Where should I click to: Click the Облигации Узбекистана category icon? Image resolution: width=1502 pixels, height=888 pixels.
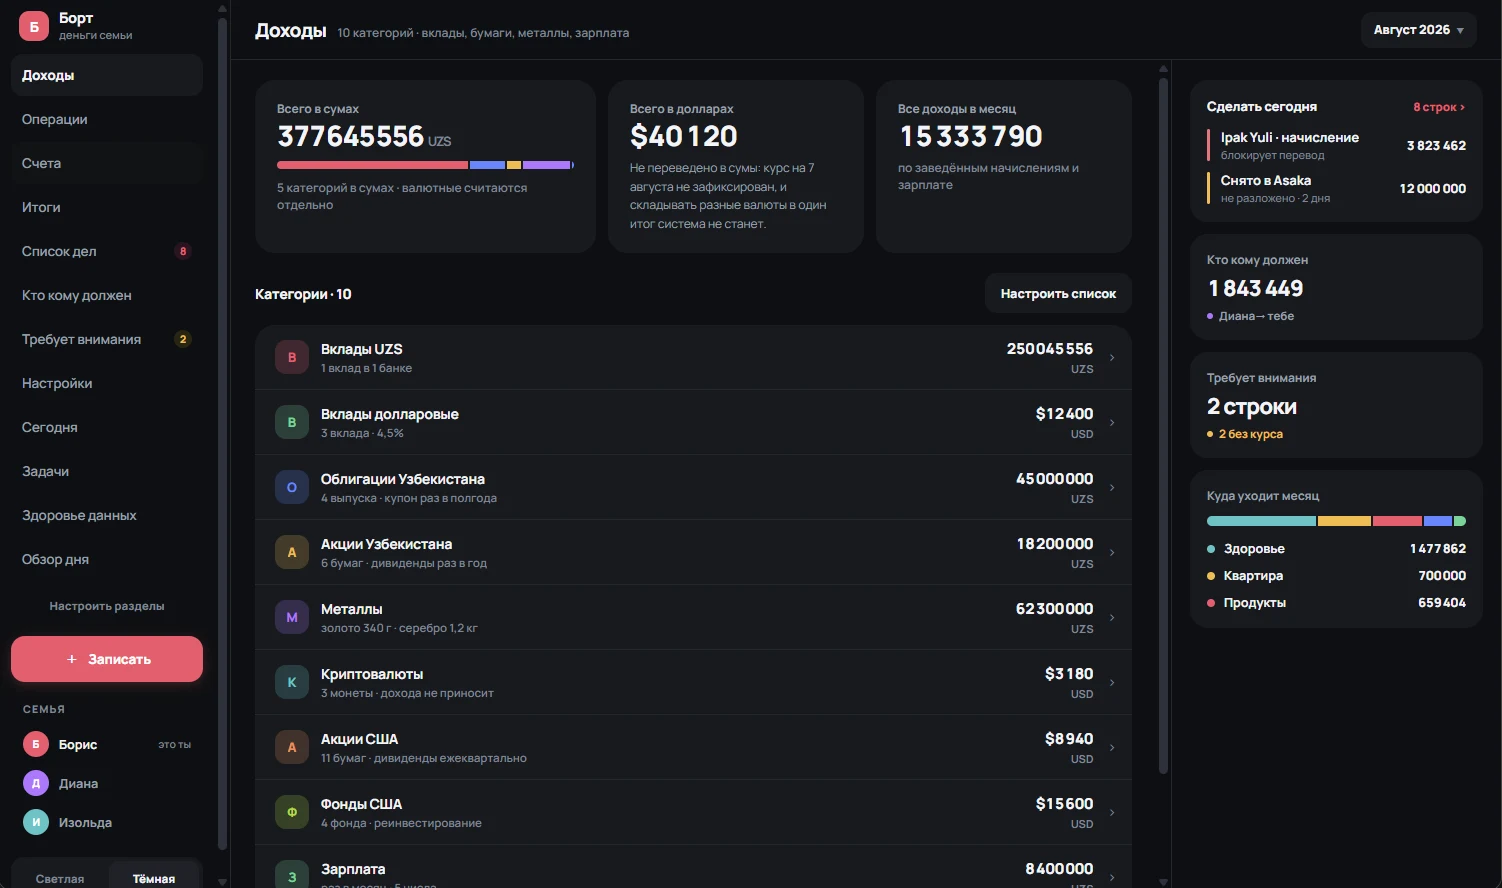tap(292, 487)
